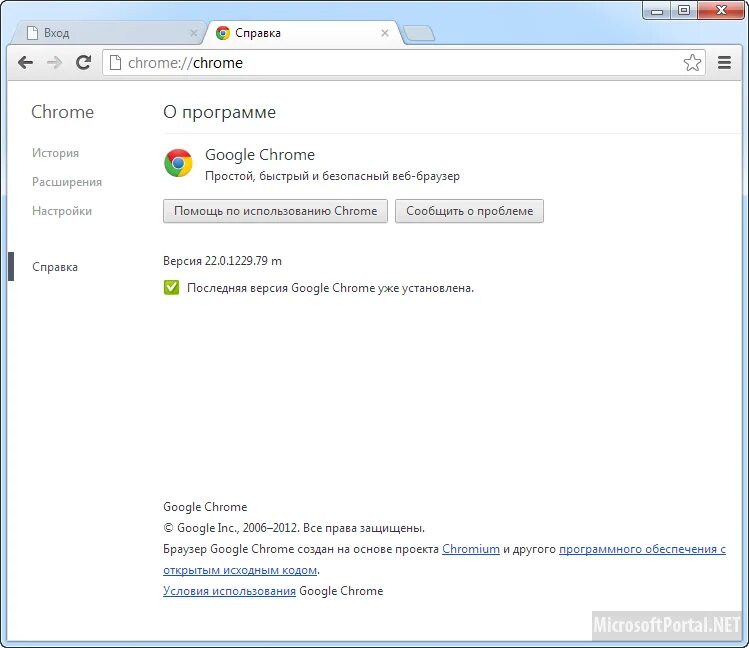Open Настройки in the sidebar

pyautogui.click(x=62, y=211)
